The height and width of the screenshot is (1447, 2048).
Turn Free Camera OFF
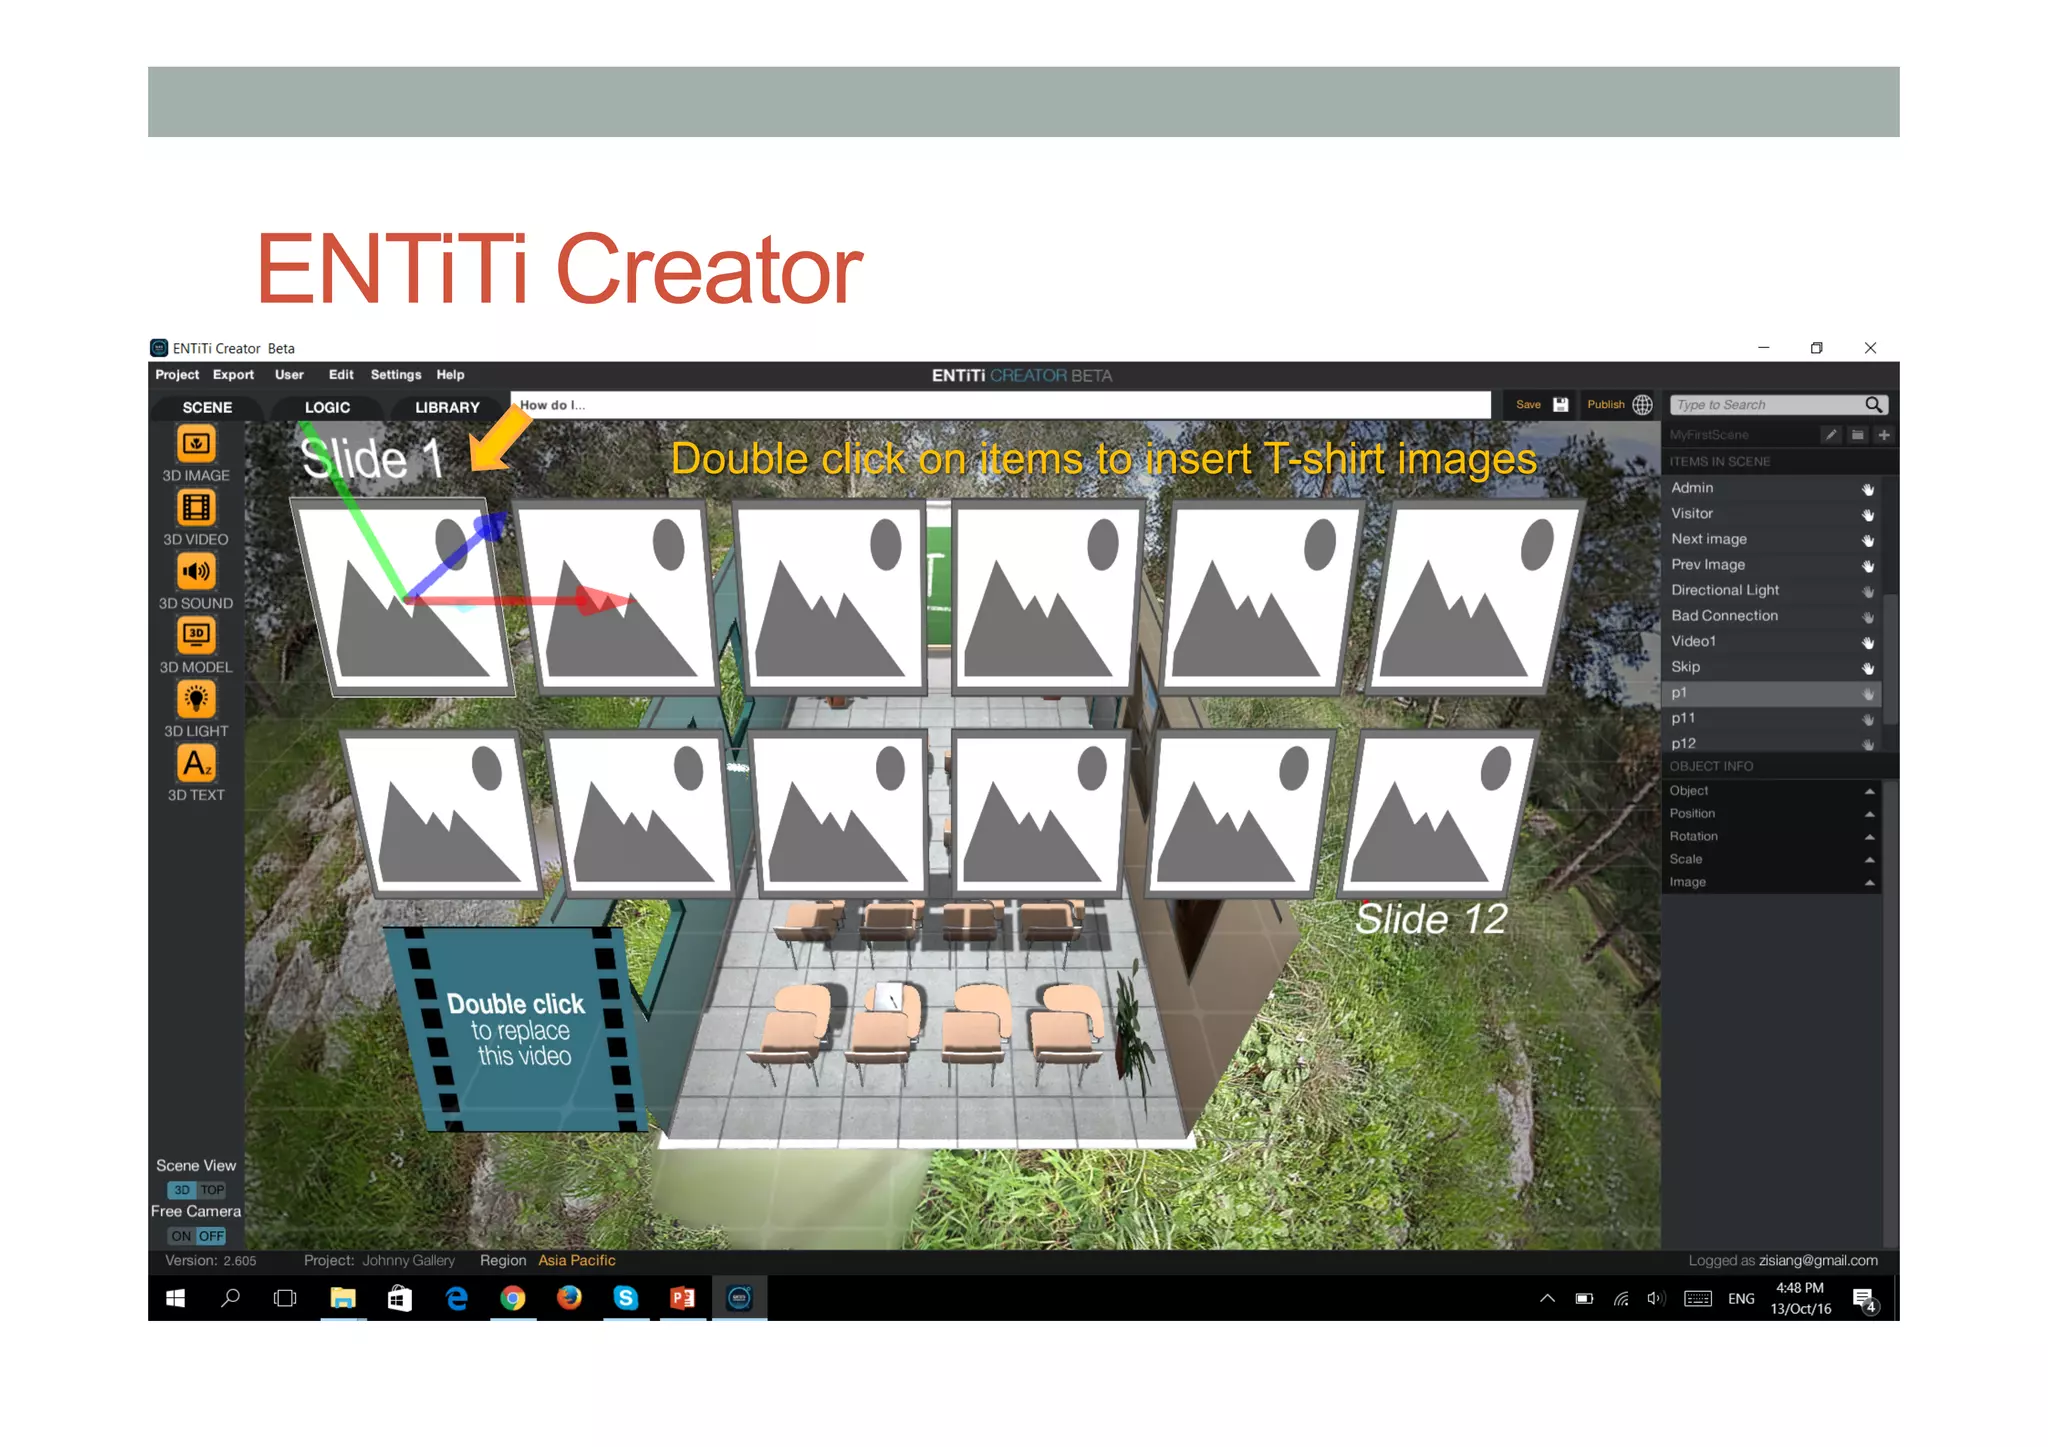(x=211, y=1236)
